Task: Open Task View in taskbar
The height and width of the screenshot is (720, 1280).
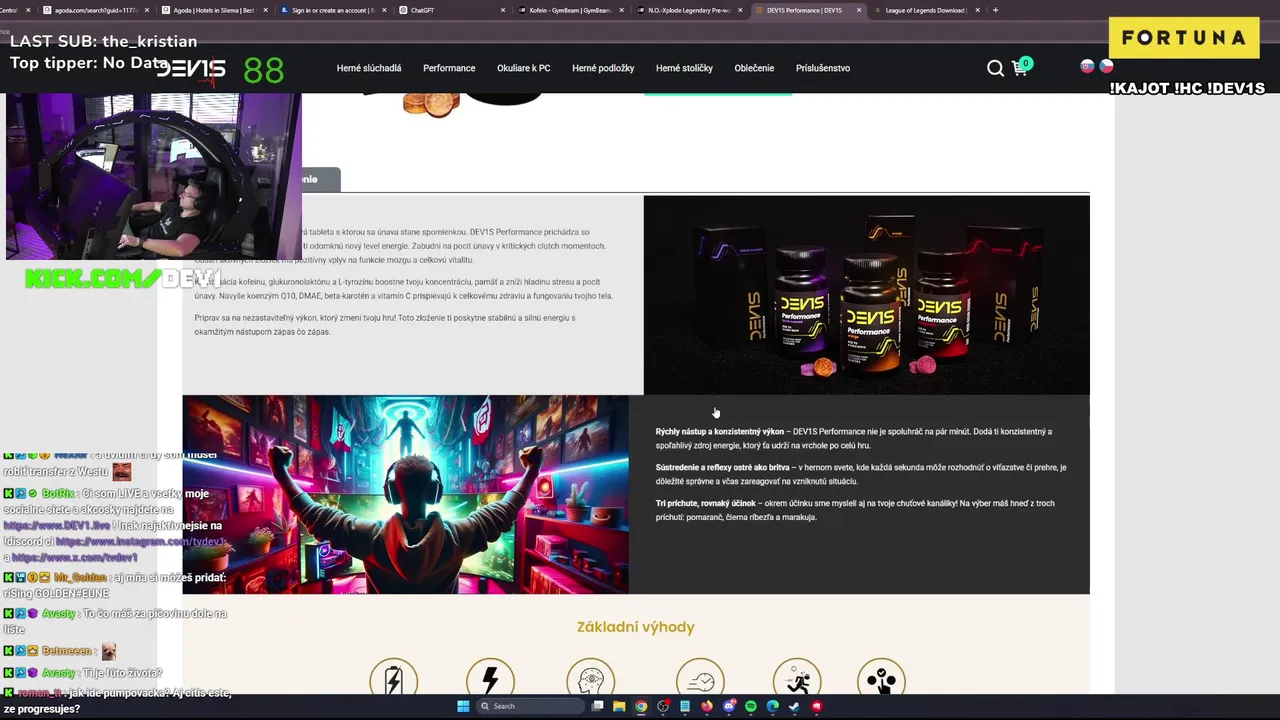Action: coord(597,706)
